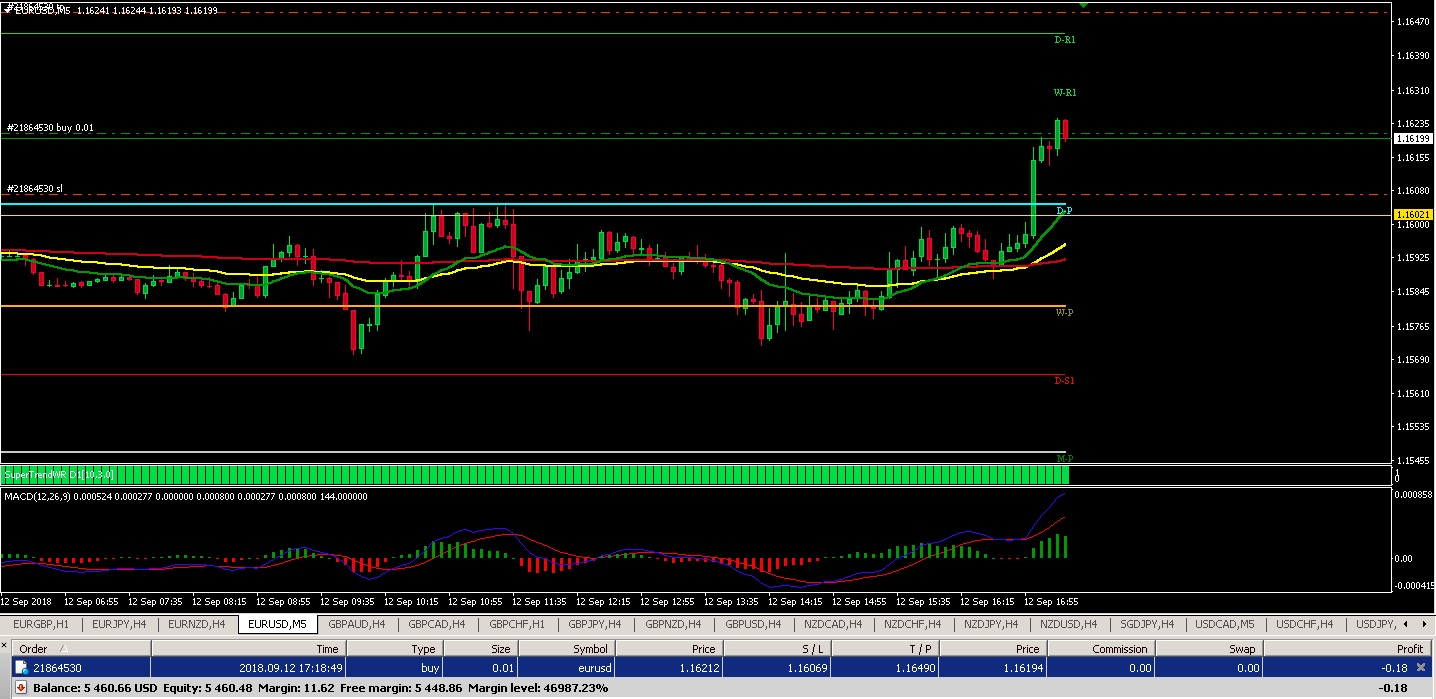Open the NZDCAD,H4 chart tab
Viewport: 1436px width, 699px height.
832,624
